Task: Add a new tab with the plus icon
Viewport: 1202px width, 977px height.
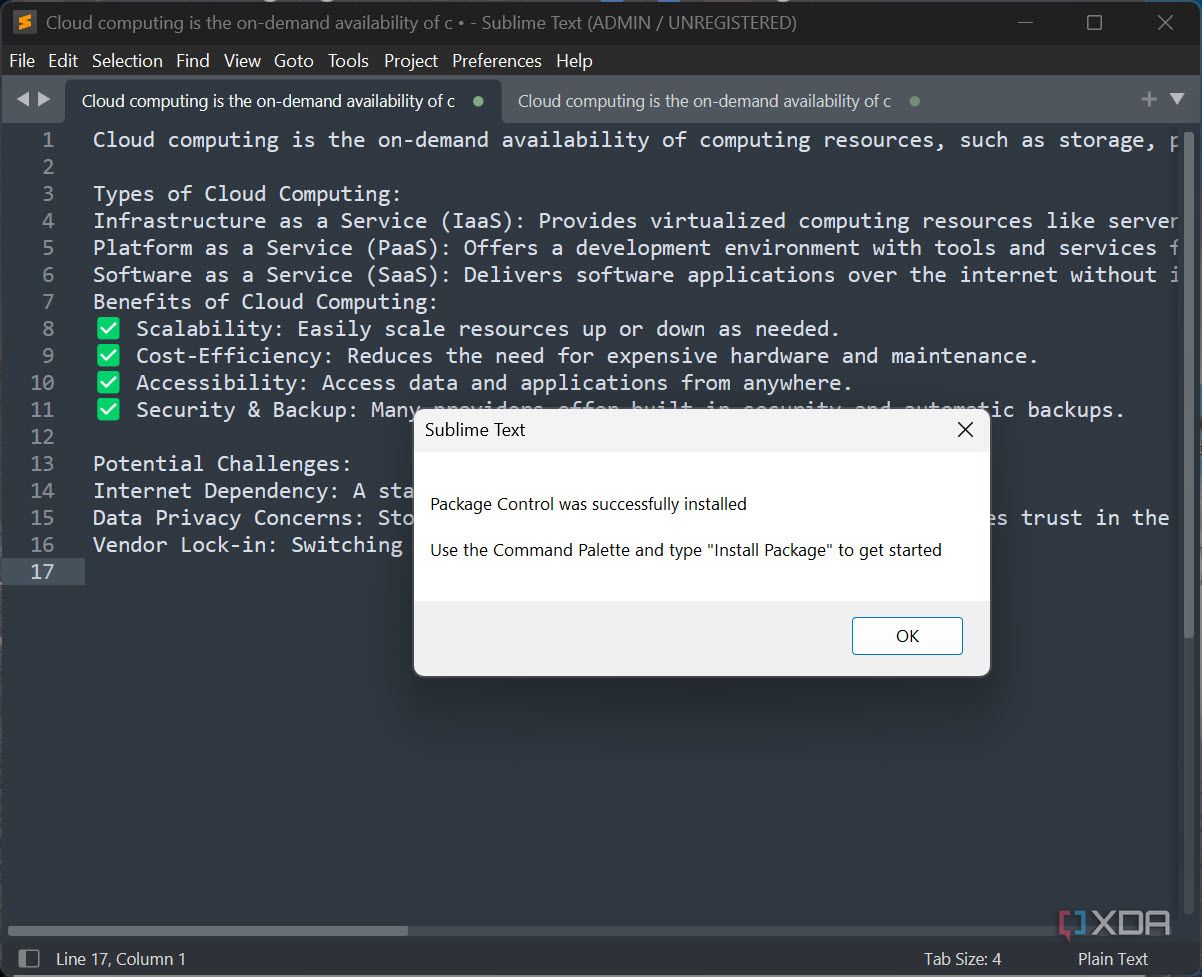Action: (1149, 99)
